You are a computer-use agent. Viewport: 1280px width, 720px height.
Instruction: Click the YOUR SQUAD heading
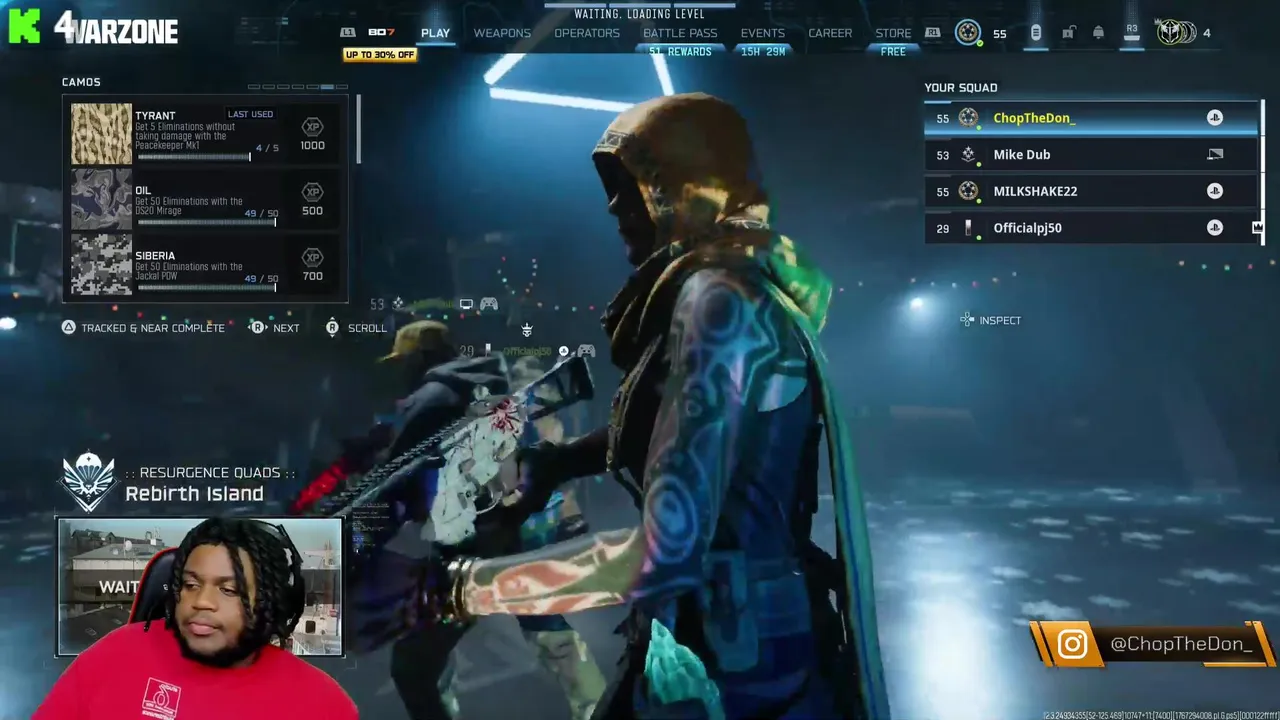pyautogui.click(x=960, y=88)
